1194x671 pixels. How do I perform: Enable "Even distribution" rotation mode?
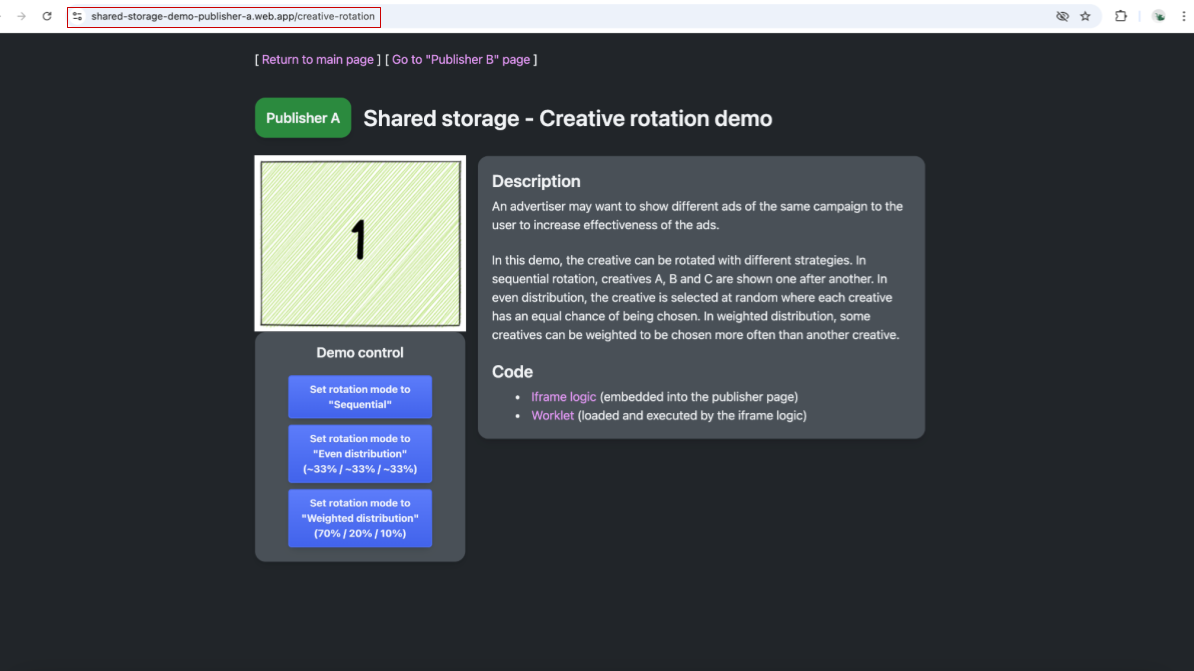point(360,453)
